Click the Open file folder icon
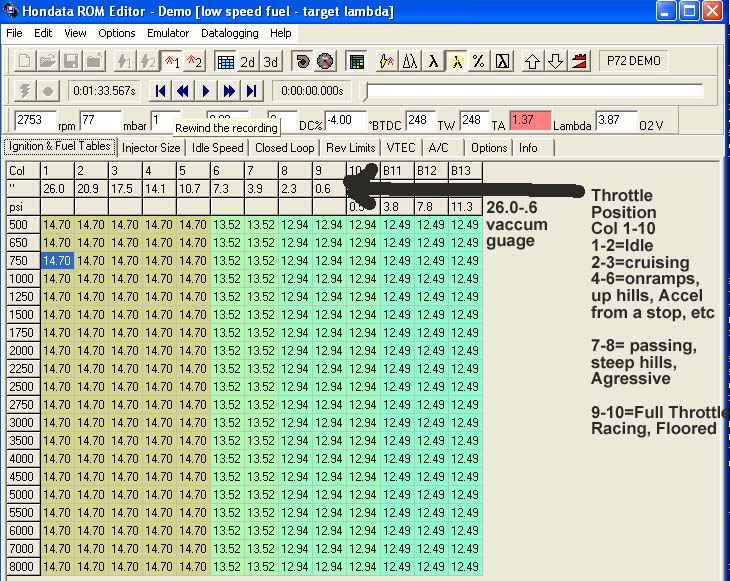 tap(48, 61)
